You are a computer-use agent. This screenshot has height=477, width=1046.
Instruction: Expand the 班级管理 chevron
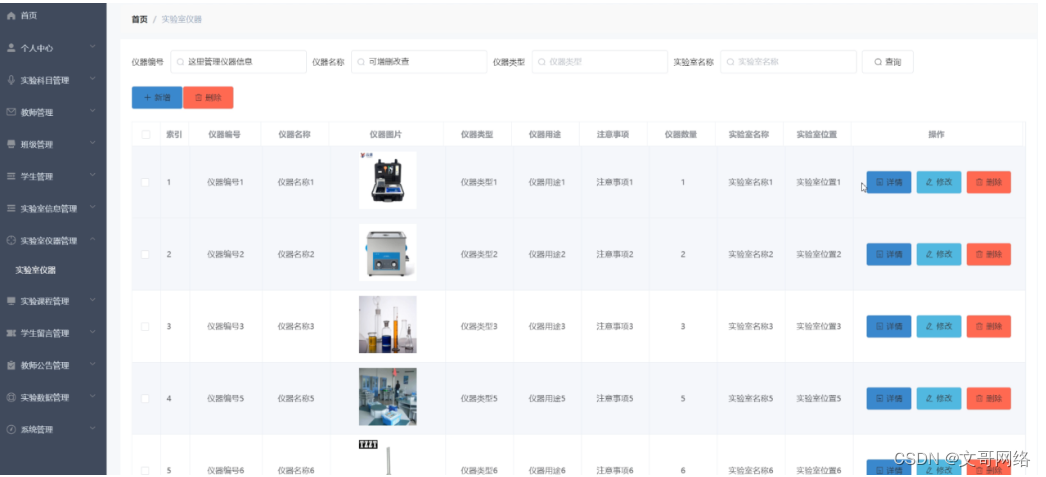tap(93, 143)
